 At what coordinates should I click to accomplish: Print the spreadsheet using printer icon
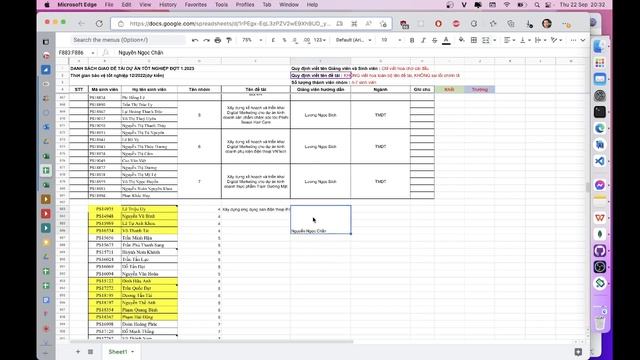click(x=218, y=40)
